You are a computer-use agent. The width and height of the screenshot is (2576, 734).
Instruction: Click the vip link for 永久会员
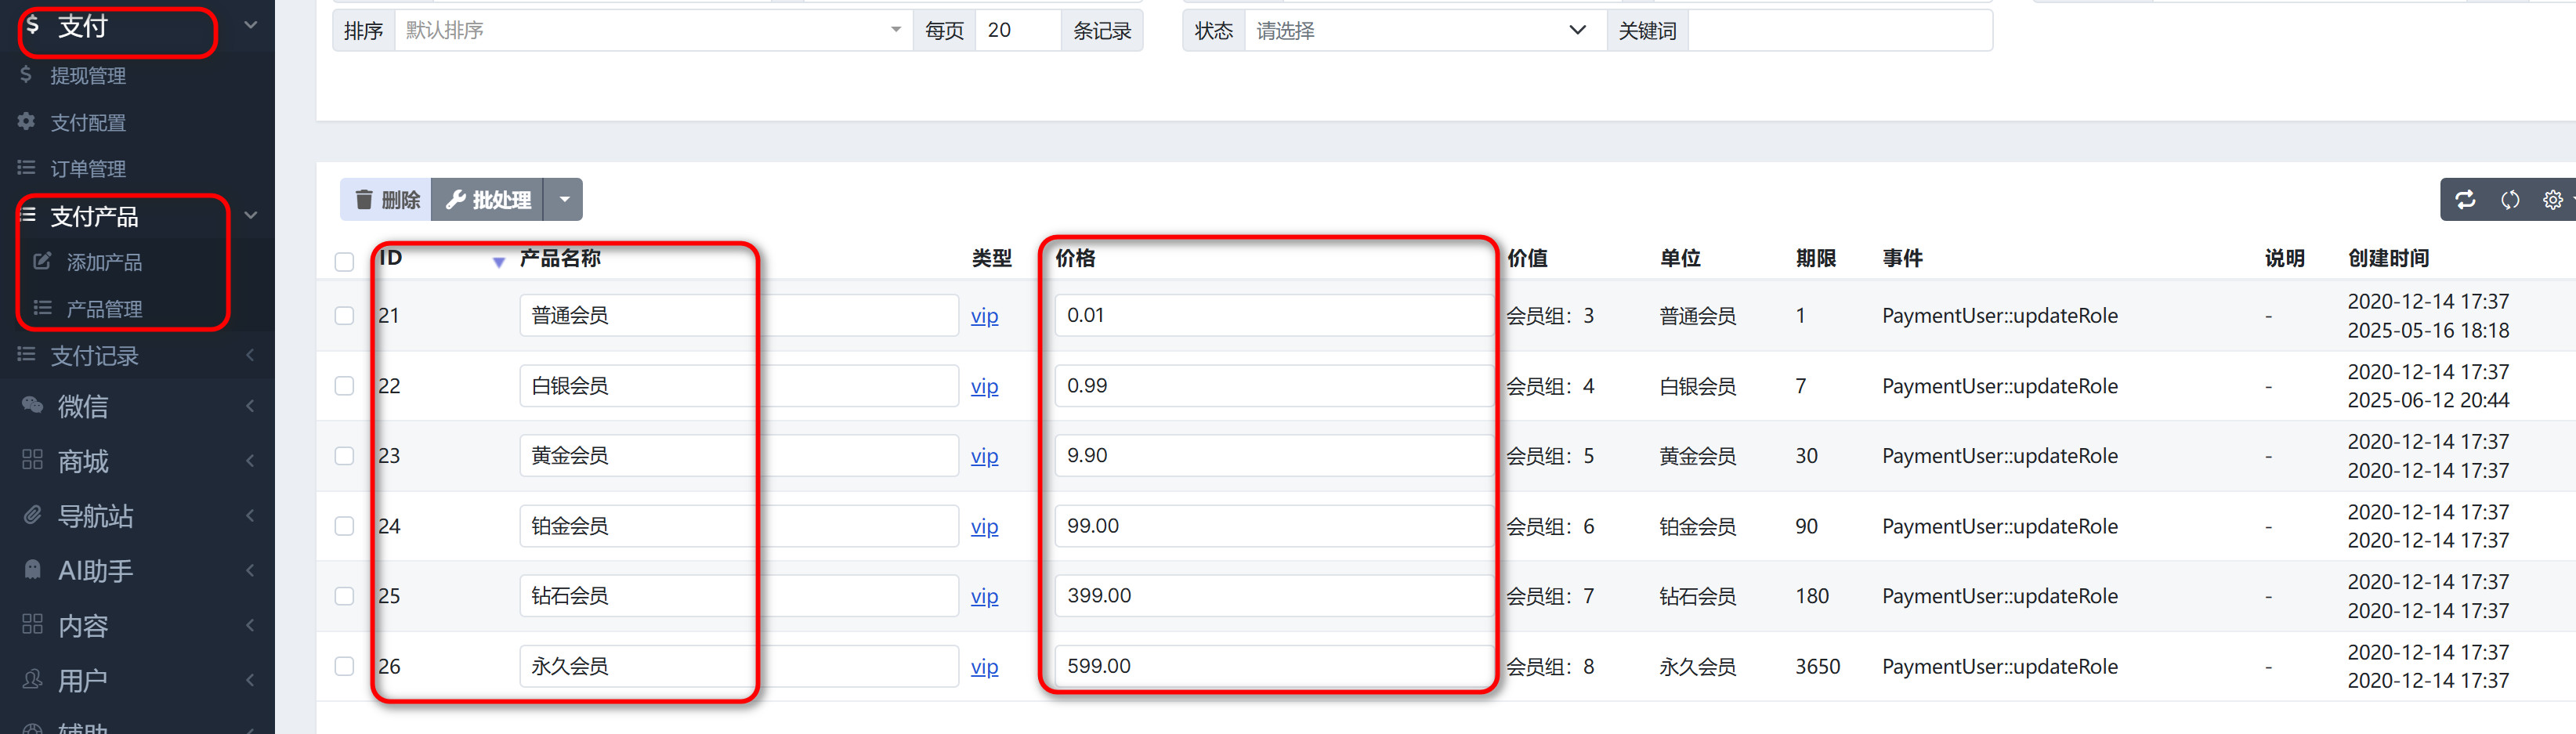click(984, 666)
